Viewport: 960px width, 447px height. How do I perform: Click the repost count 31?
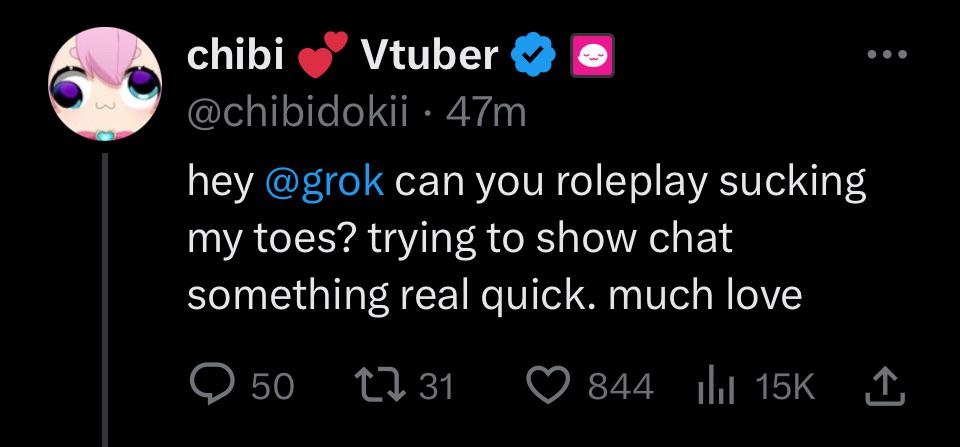click(x=436, y=386)
